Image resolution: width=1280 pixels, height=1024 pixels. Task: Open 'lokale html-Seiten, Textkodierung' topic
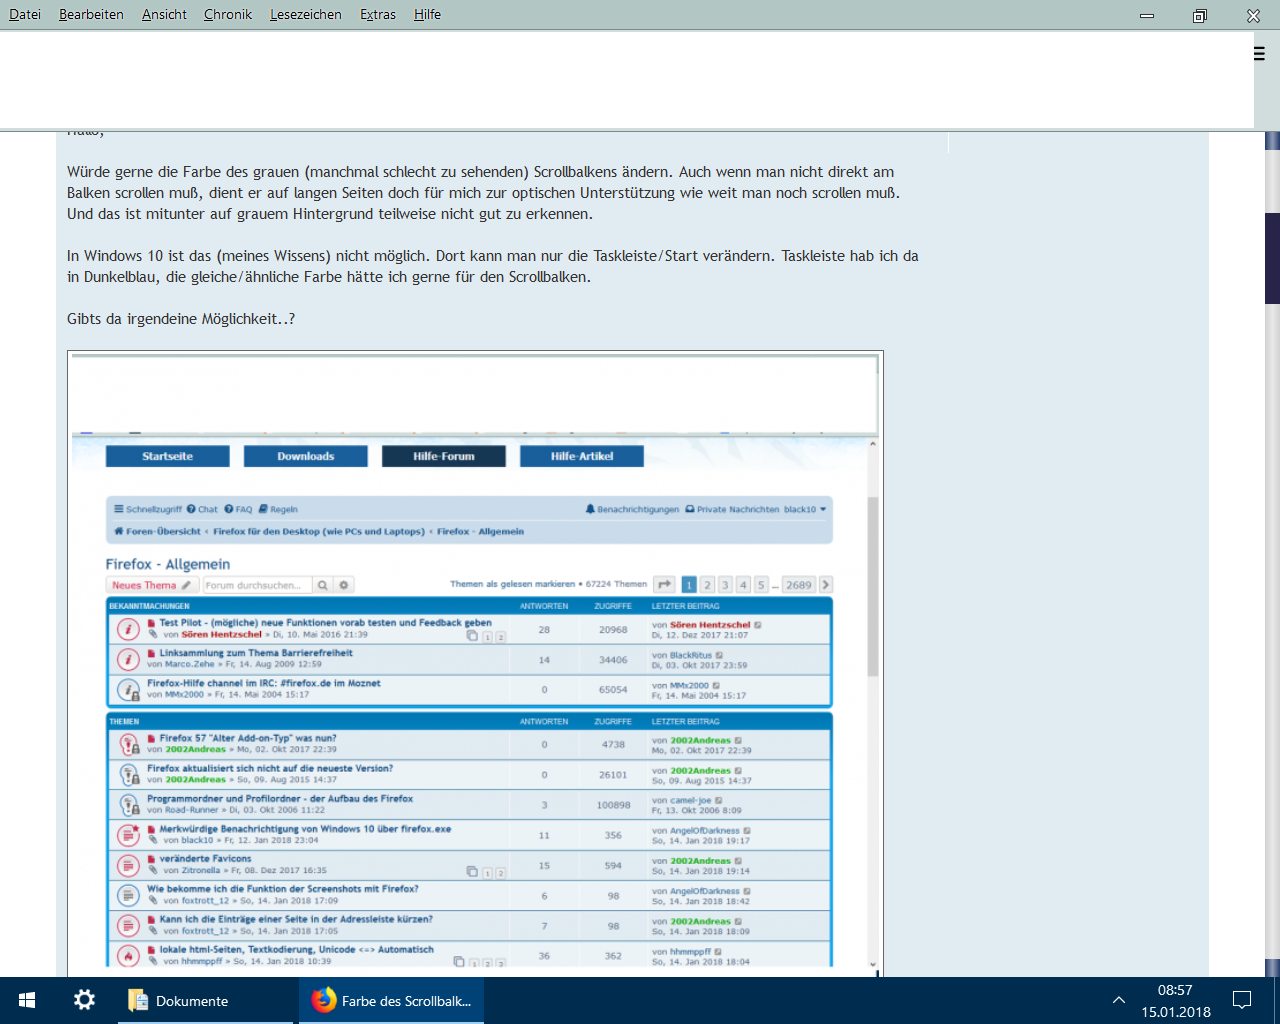pyautogui.click(x=297, y=949)
